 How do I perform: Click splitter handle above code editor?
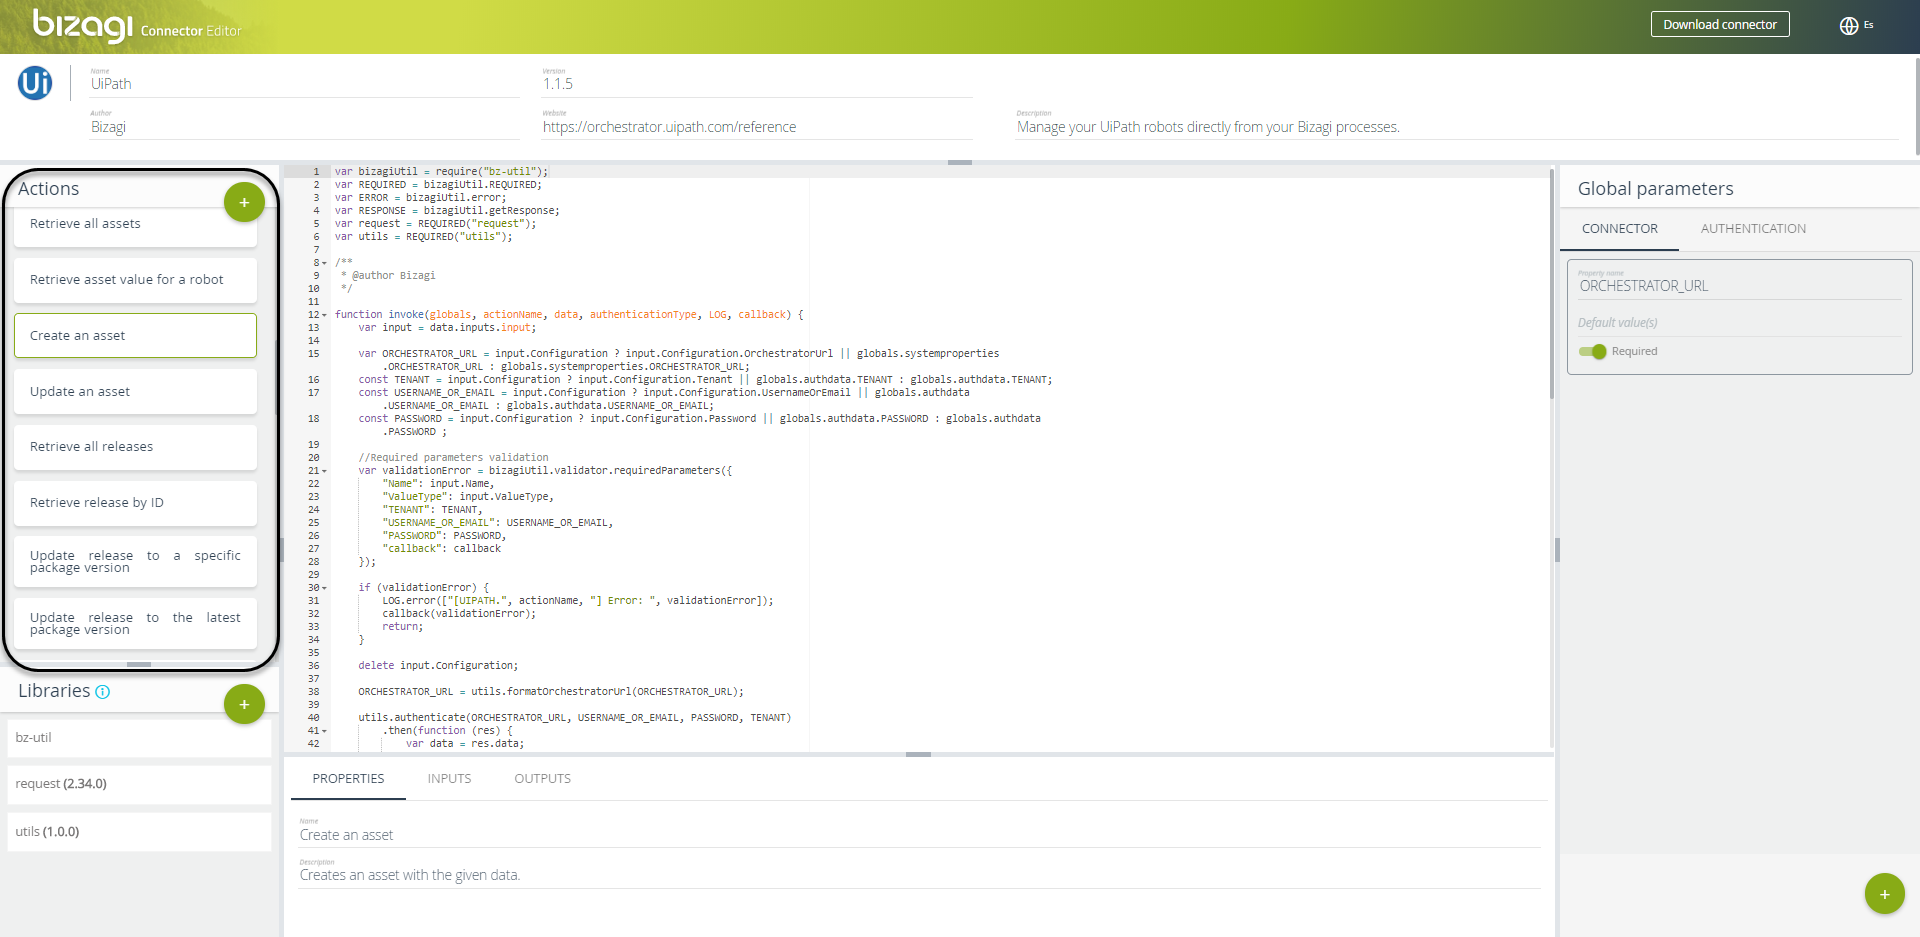tap(960, 162)
